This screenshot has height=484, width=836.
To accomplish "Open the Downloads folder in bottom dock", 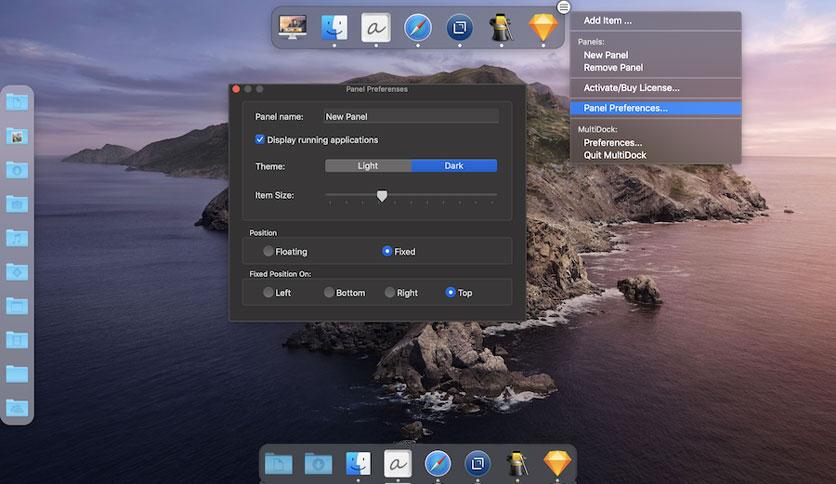I will [318, 464].
